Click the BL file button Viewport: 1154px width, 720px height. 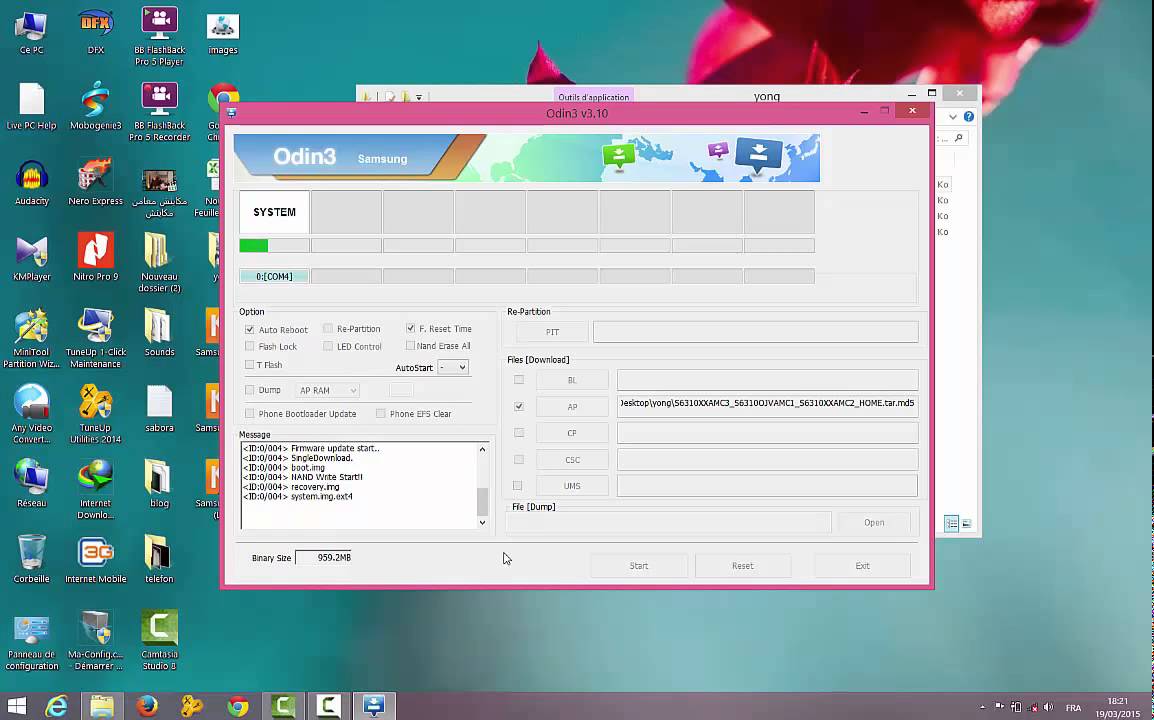pos(572,380)
